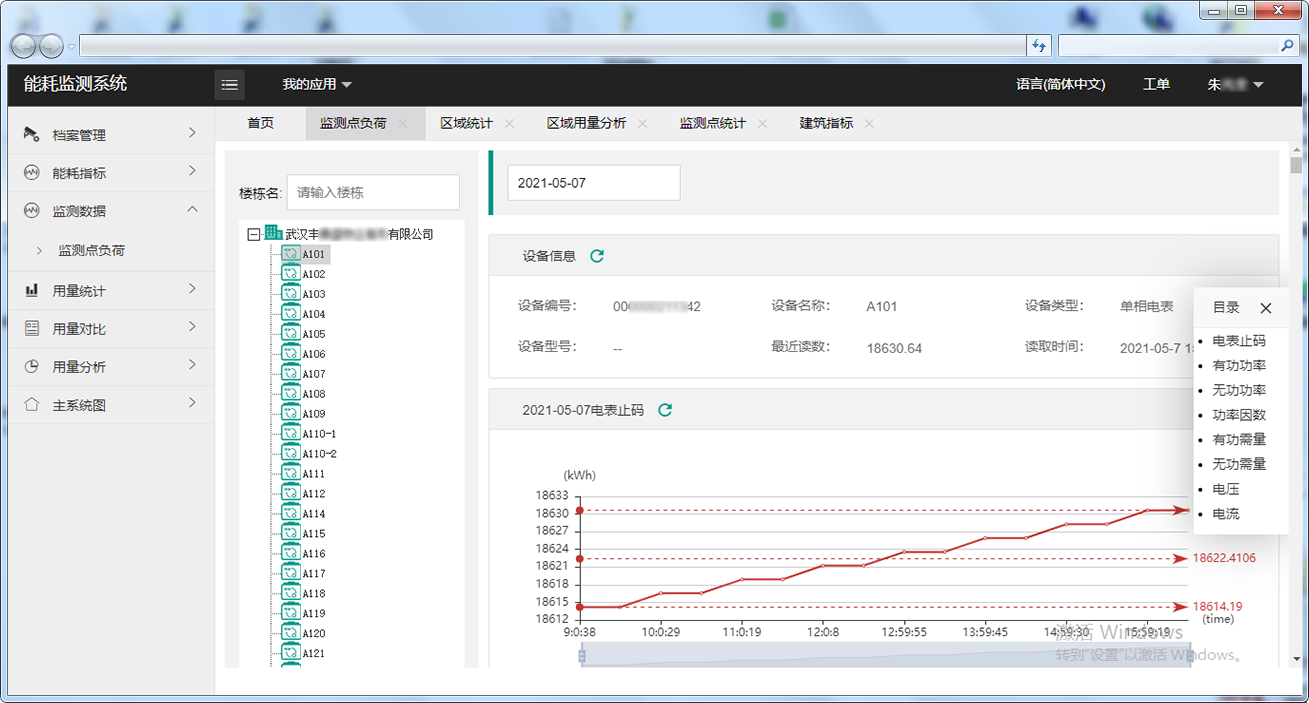Click the meter icon beside A102
This screenshot has height=703, width=1309.
[291, 274]
